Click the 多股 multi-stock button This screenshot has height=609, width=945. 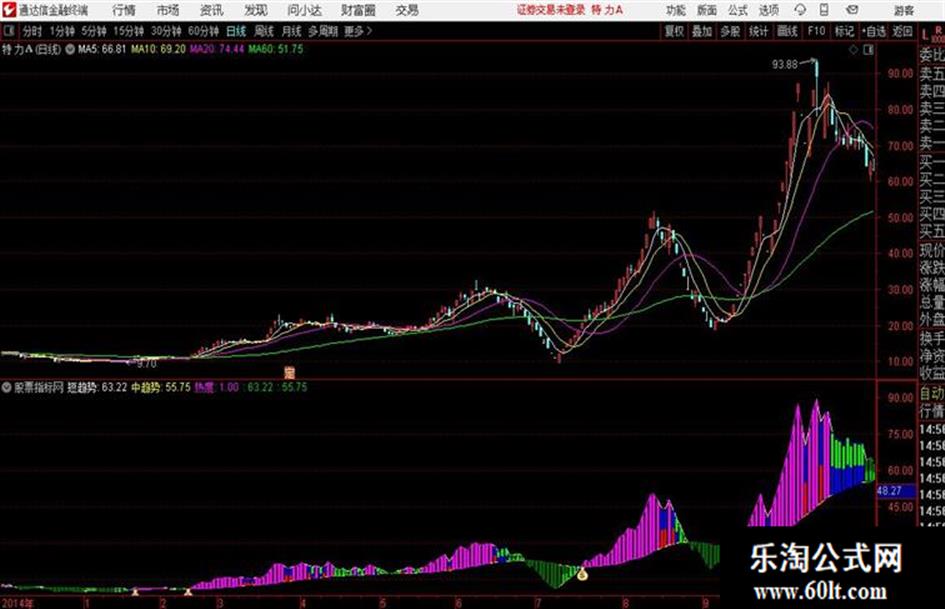730,31
